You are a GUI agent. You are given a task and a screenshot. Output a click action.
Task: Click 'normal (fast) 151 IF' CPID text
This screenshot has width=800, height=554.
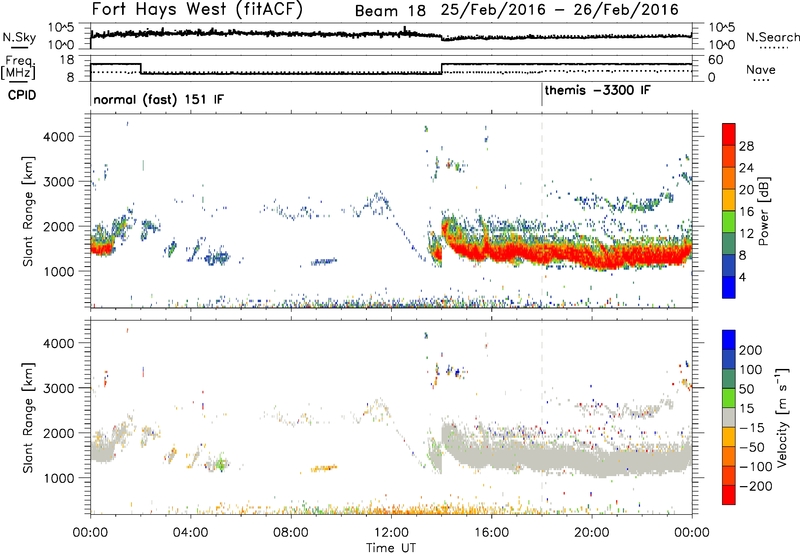point(159,99)
